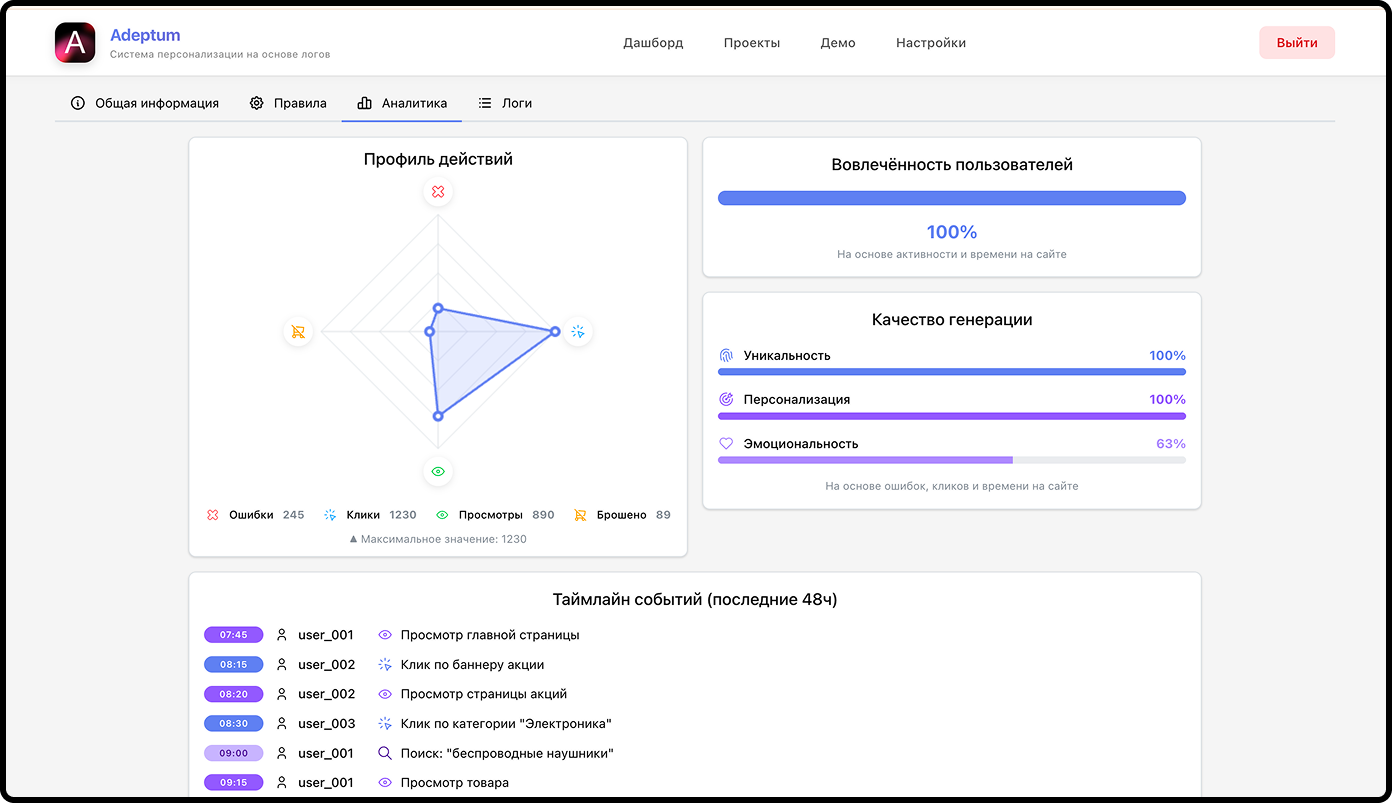Click the Эмоциональность progress bar
This screenshot has width=1392, height=803.
952,460
